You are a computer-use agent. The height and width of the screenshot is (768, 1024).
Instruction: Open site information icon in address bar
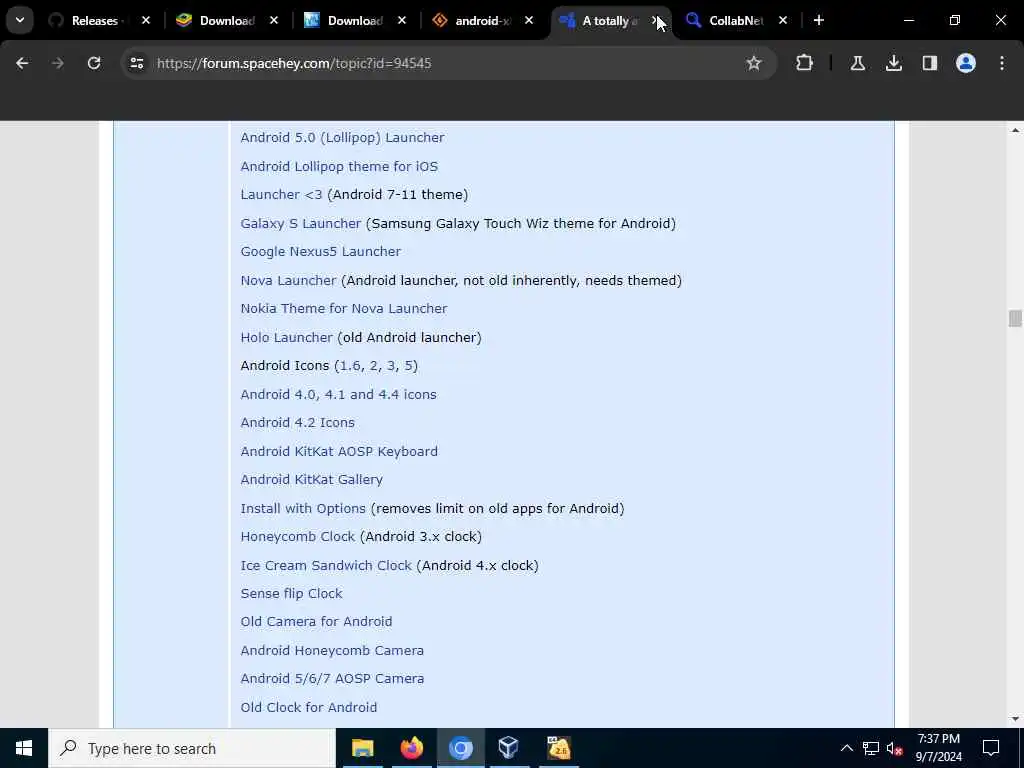[x=136, y=63]
